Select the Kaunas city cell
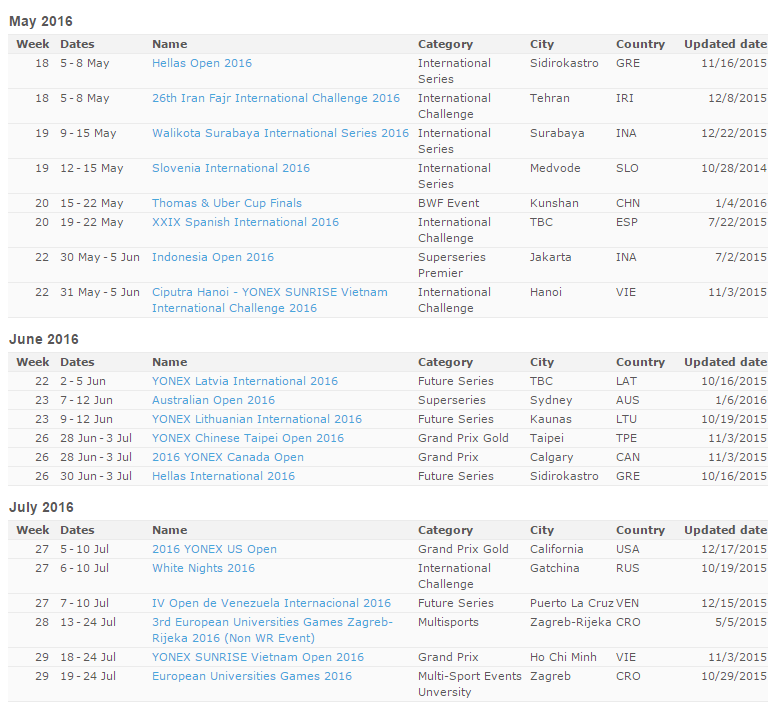This screenshot has height=704, width=775. click(x=551, y=419)
